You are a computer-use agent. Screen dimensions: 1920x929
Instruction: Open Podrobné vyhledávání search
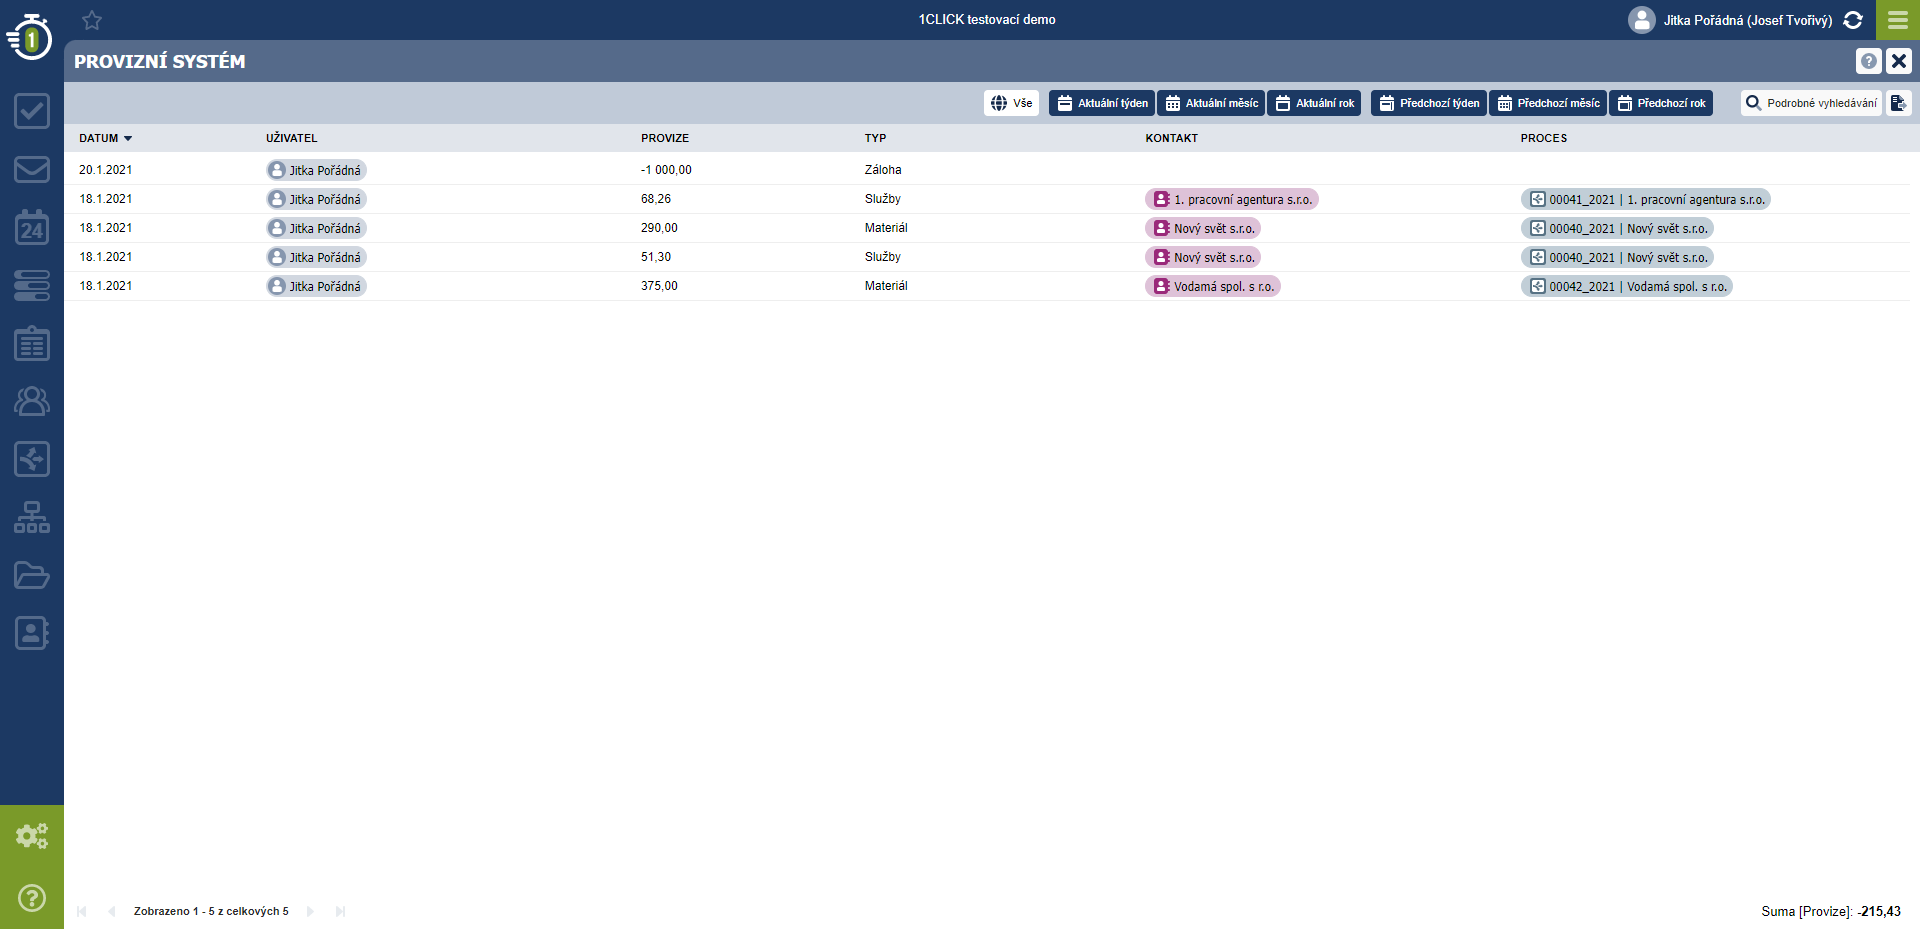pos(1811,103)
